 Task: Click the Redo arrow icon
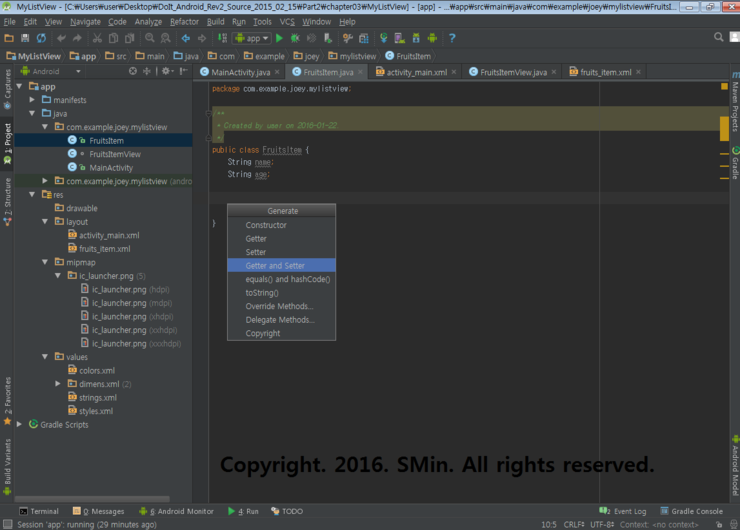(77, 38)
